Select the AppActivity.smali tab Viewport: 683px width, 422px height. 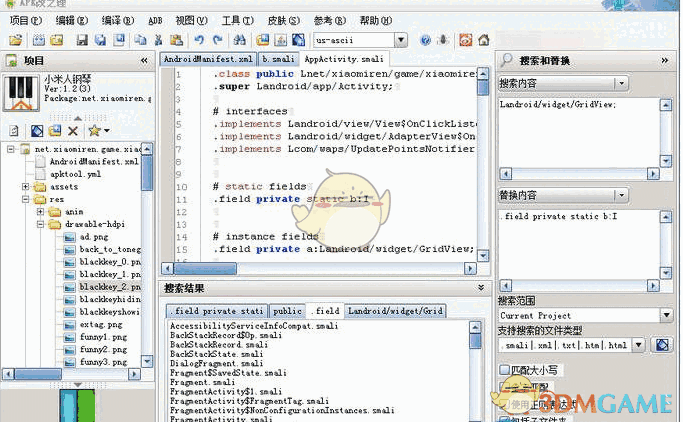[344, 59]
